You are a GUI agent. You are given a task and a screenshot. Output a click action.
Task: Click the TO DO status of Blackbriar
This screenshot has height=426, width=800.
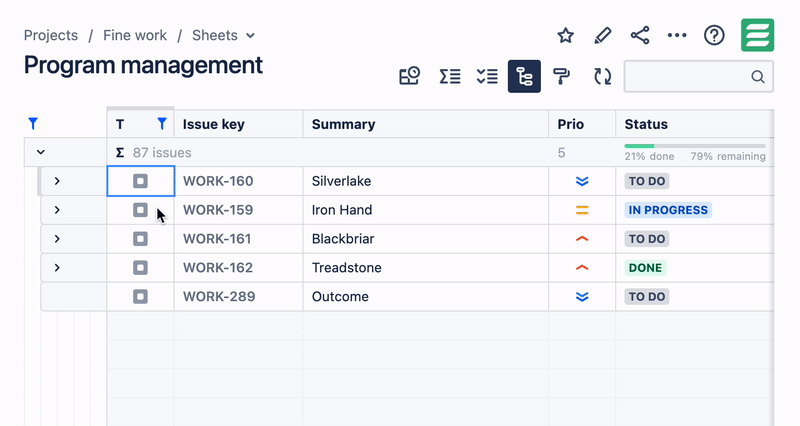coord(647,239)
